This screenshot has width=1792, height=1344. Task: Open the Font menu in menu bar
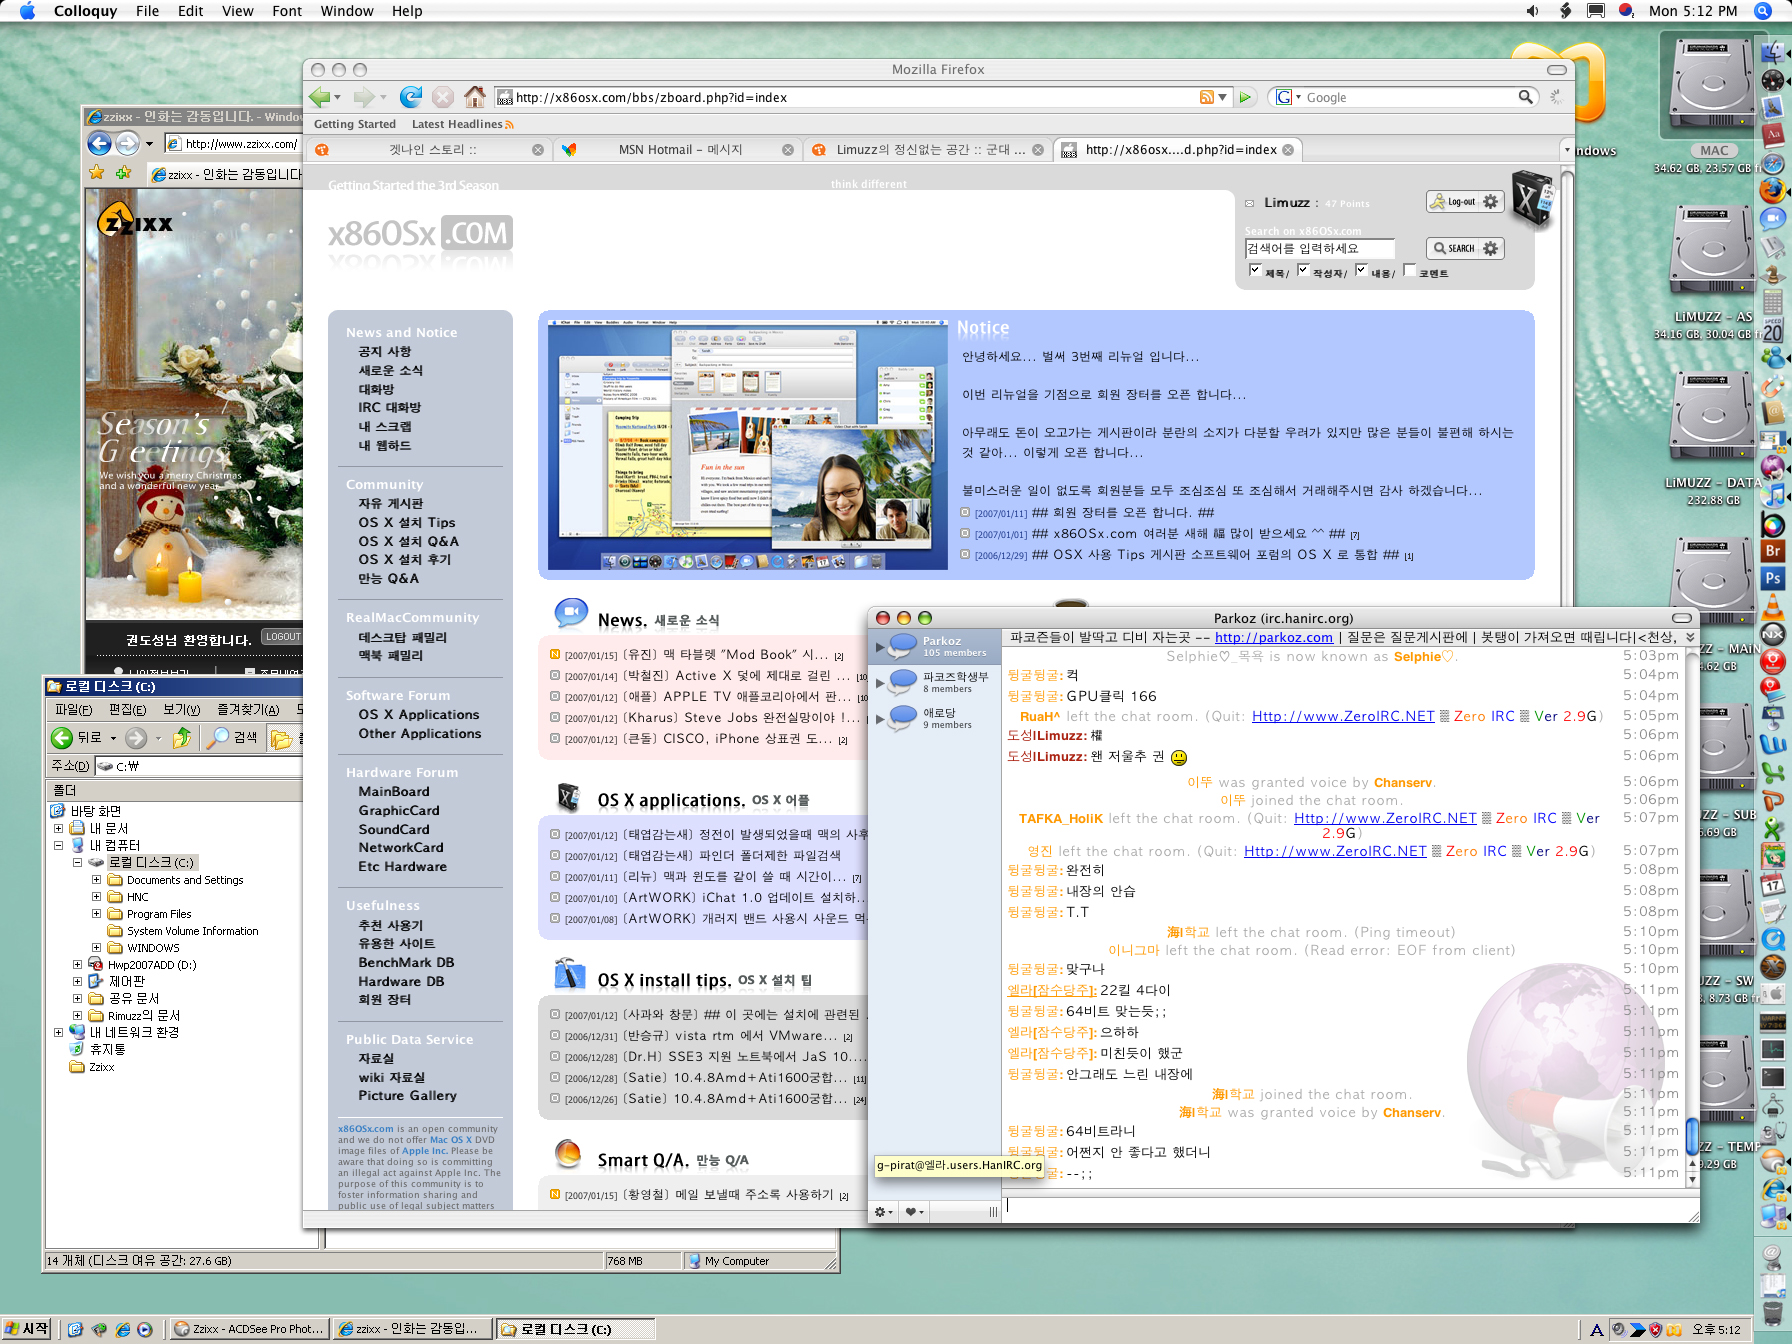(x=287, y=11)
